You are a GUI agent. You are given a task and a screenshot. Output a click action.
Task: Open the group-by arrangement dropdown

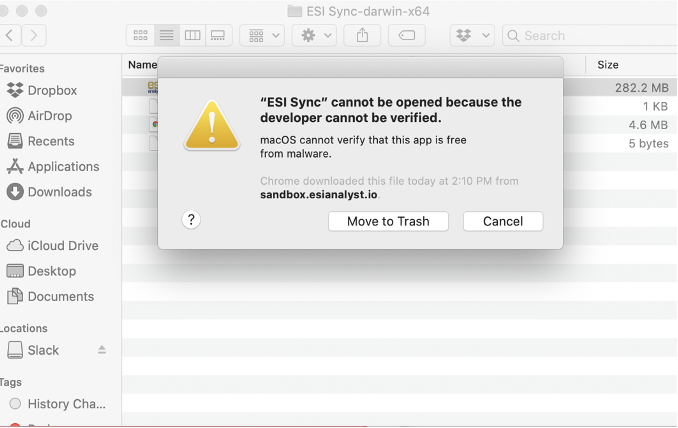262,35
